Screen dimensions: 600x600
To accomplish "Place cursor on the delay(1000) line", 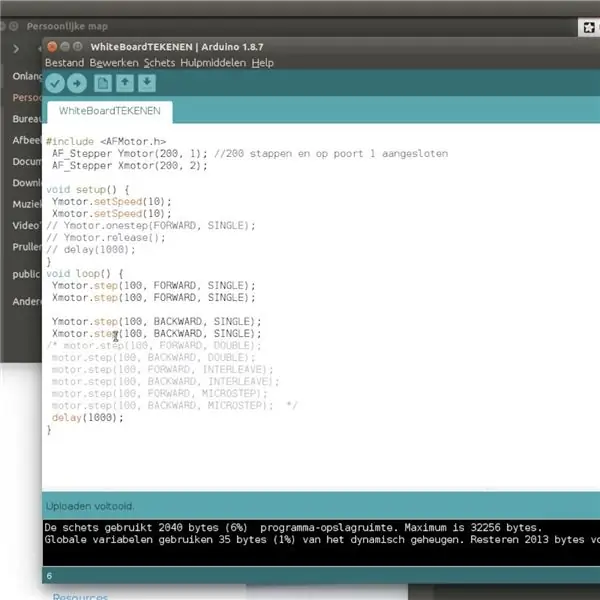I will [88, 417].
